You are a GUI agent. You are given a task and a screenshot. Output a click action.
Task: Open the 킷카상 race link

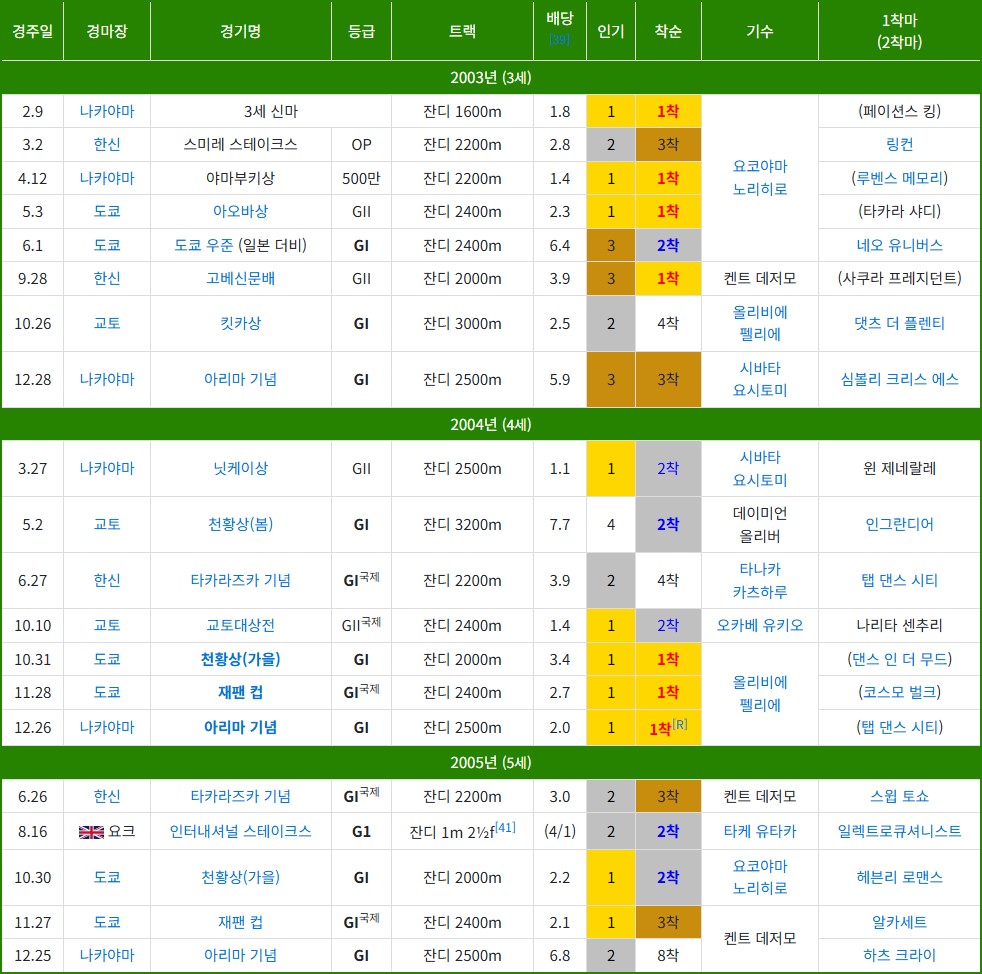240,323
